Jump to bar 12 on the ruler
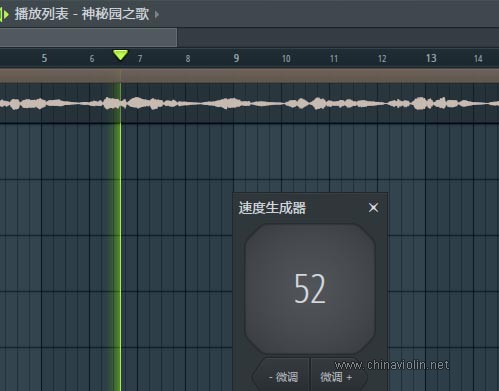This screenshot has height=391, width=499. (382, 59)
